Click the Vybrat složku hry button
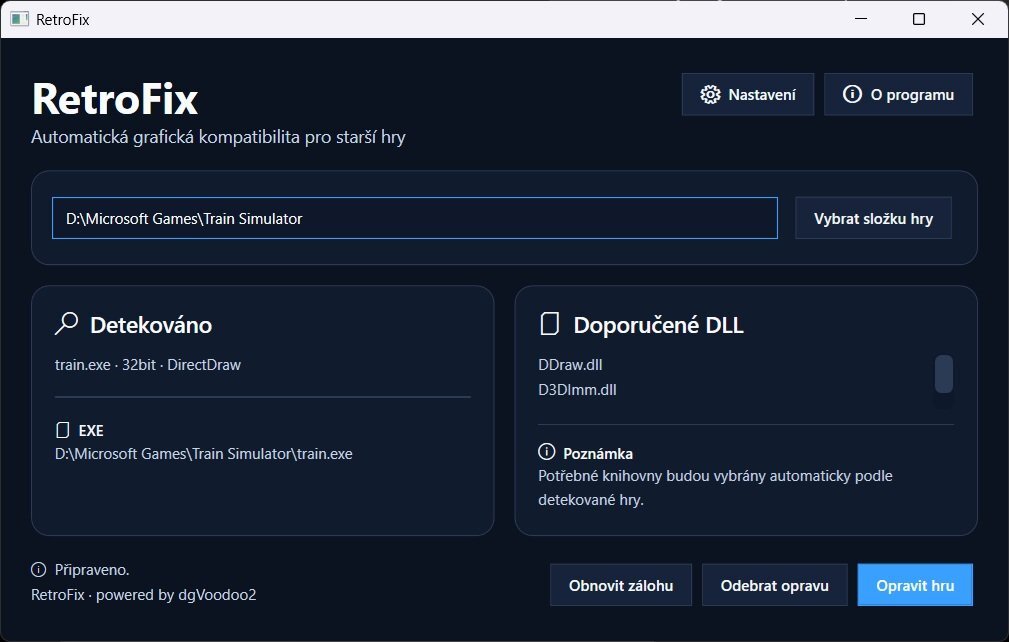Viewport: 1009px width, 642px height. point(873,219)
